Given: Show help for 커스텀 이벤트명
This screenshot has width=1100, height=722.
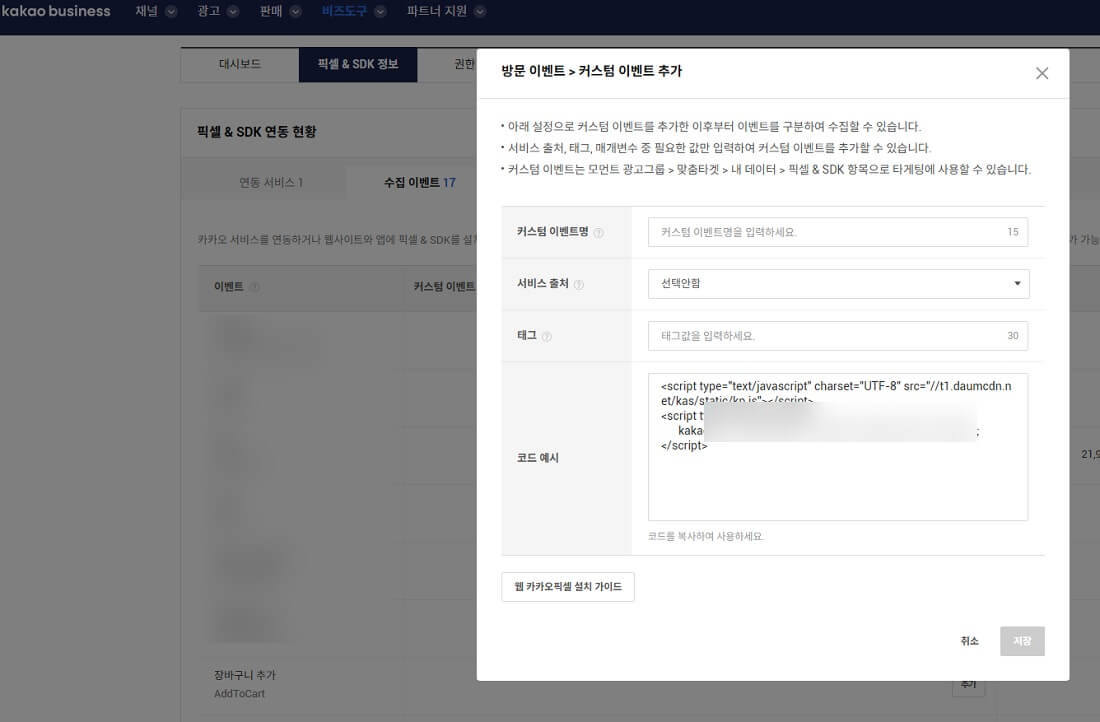Looking at the screenshot, I should click(x=598, y=233).
